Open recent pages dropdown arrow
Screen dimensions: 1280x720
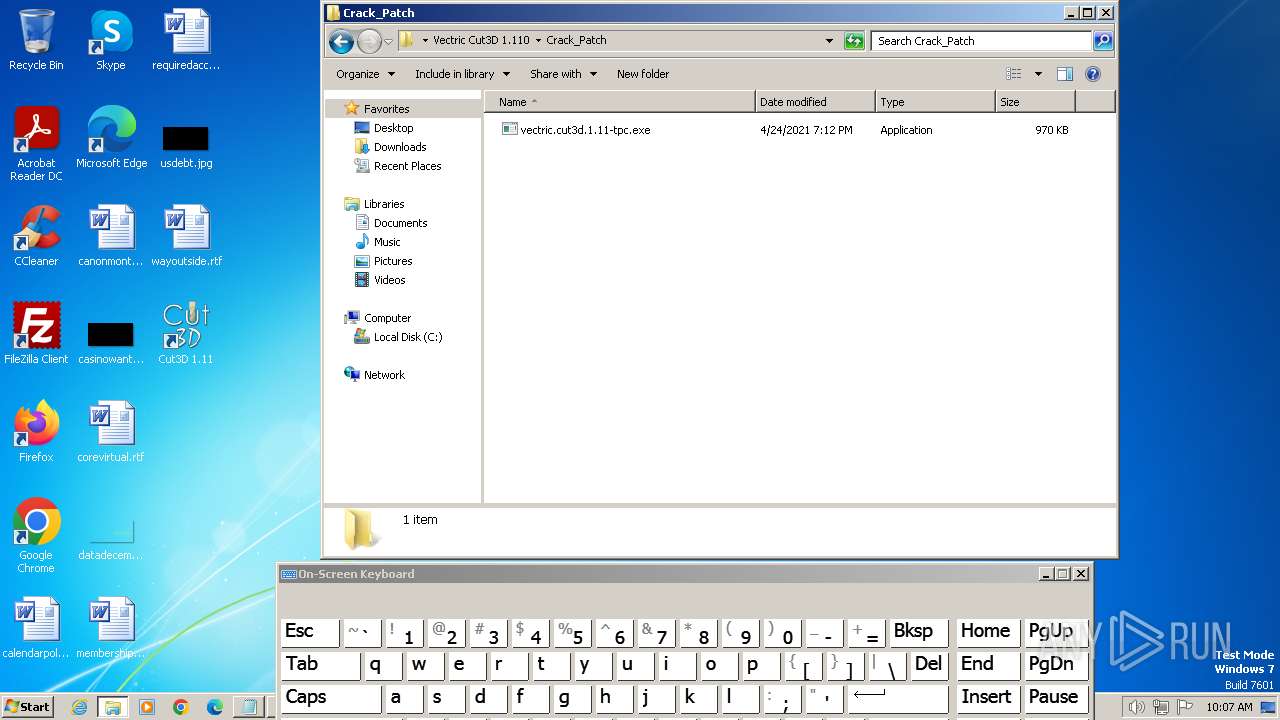click(388, 41)
